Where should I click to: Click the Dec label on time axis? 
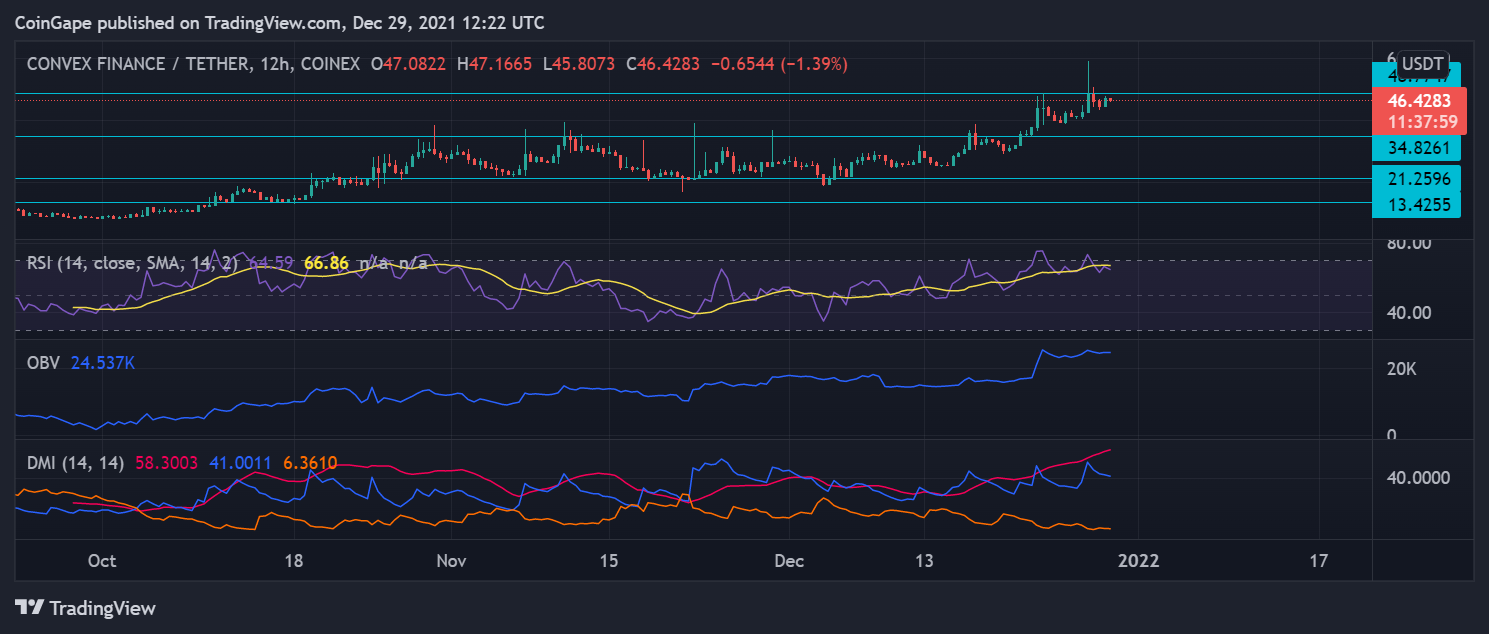tap(788, 561)
